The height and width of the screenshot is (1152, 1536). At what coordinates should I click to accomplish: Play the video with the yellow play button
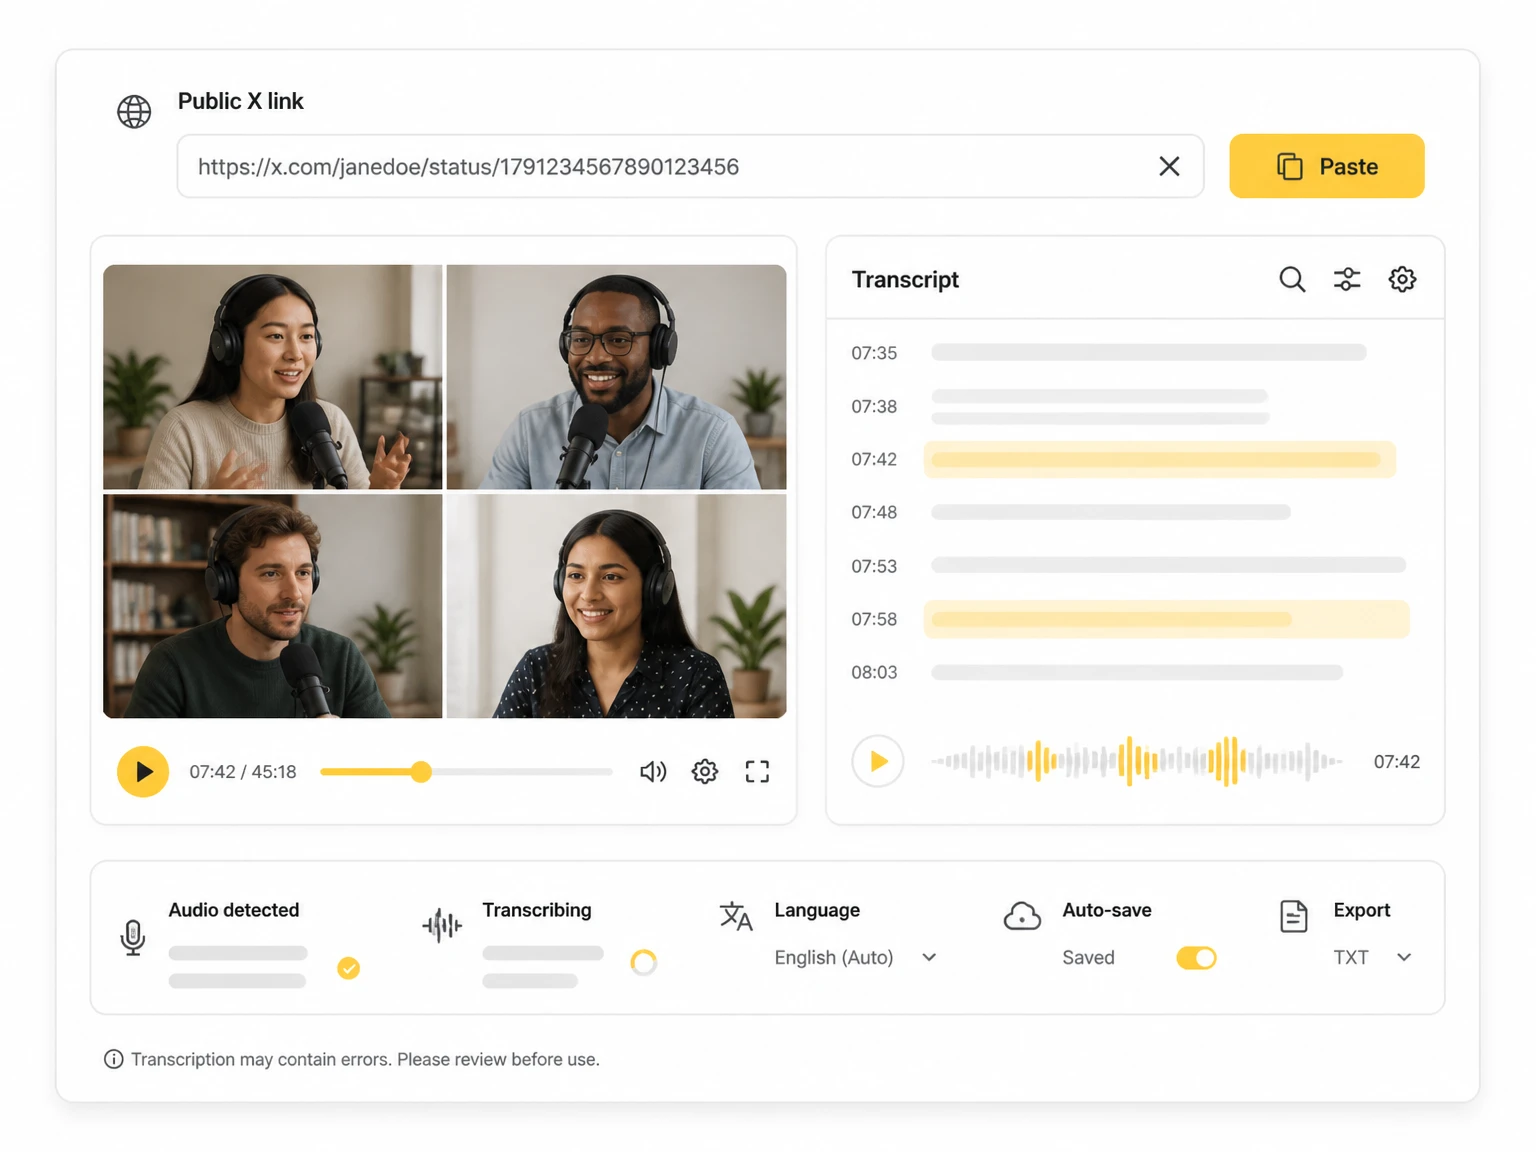143,771
